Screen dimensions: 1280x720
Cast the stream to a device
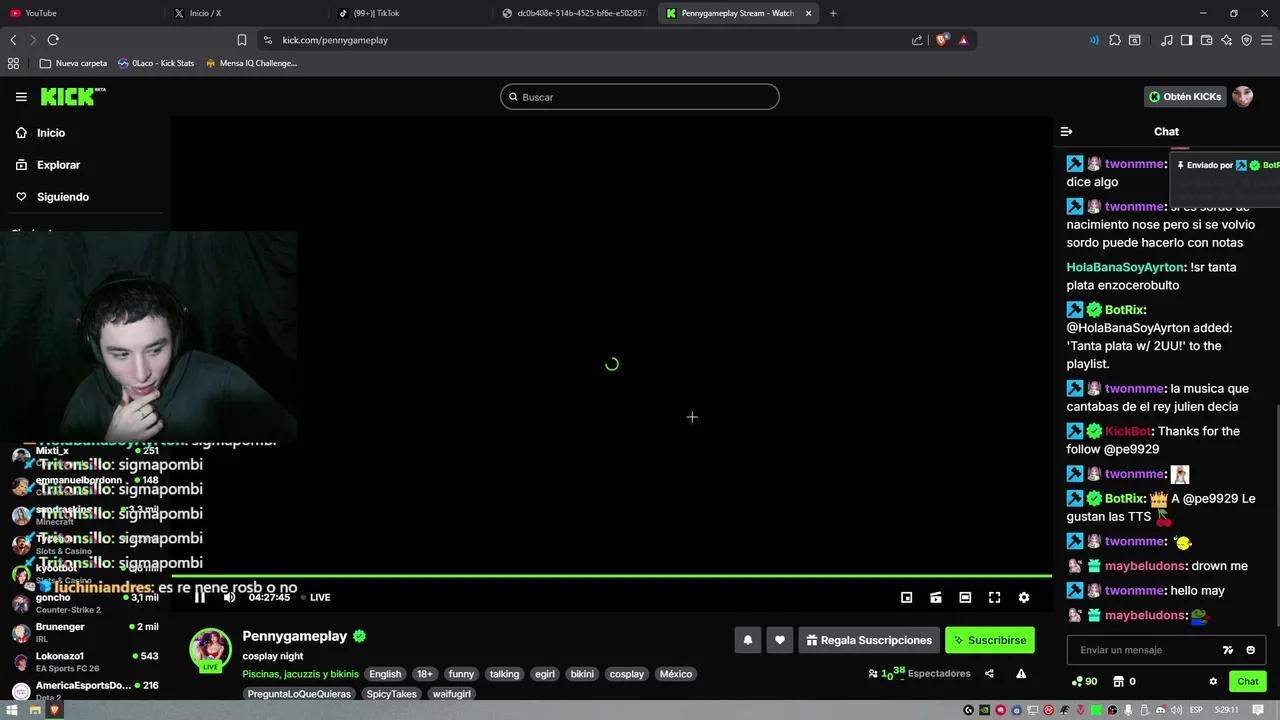[x=936, y=597]
